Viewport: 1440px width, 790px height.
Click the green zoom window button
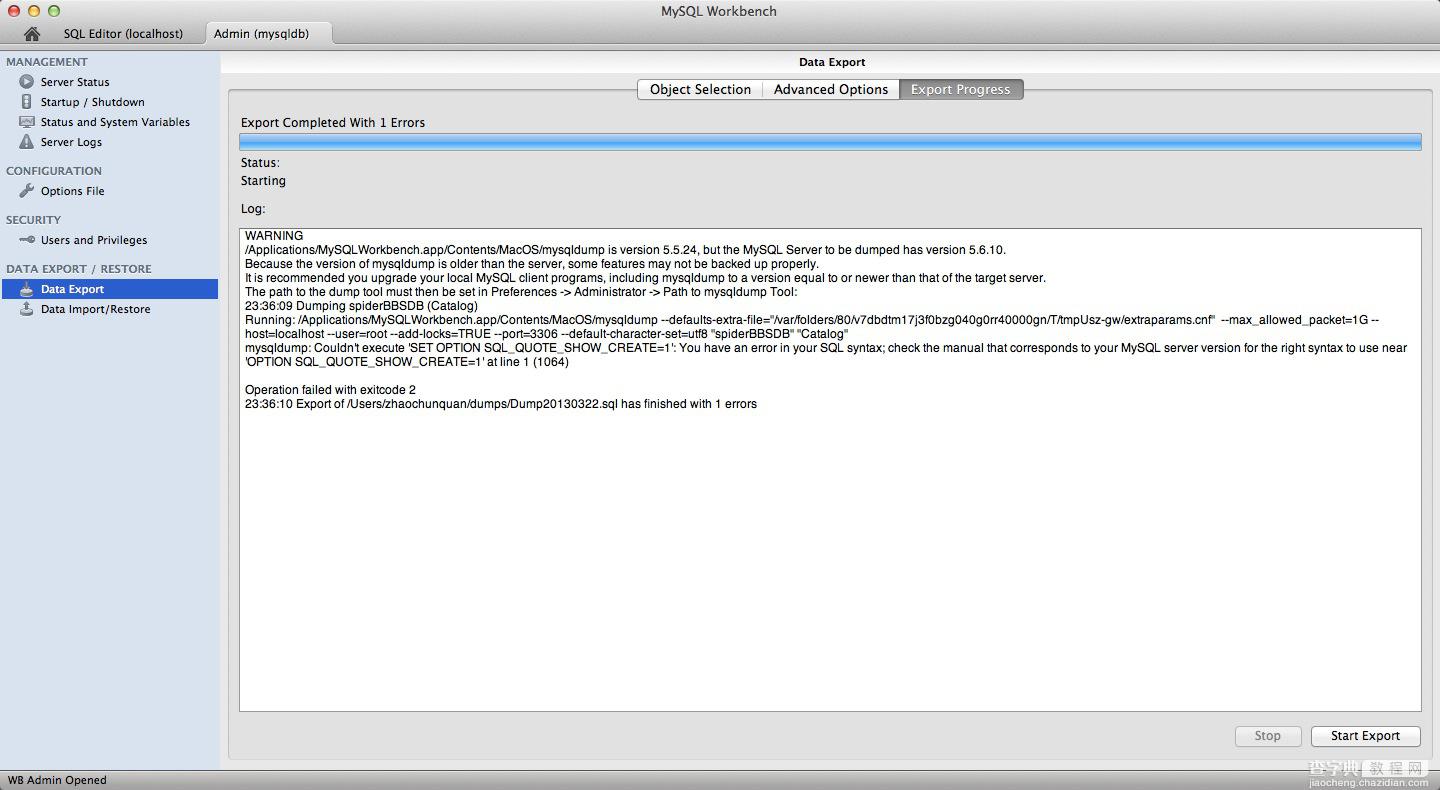54,11
